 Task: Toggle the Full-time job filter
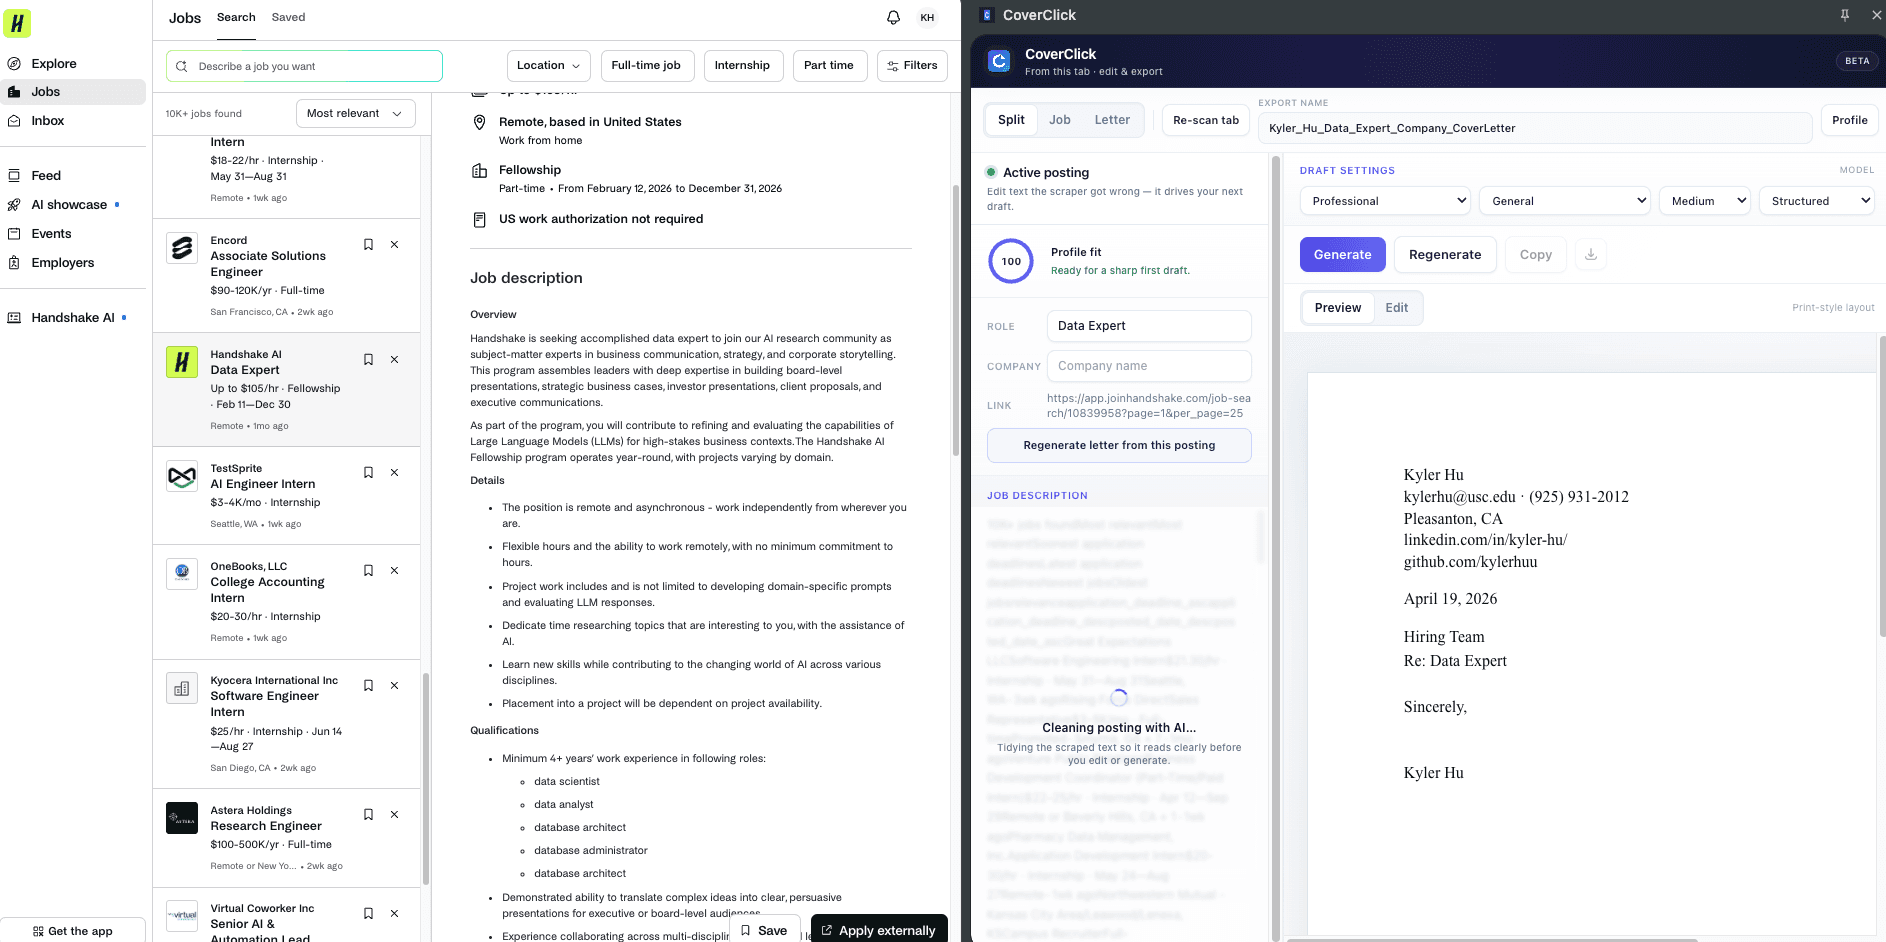pos(646,65)
